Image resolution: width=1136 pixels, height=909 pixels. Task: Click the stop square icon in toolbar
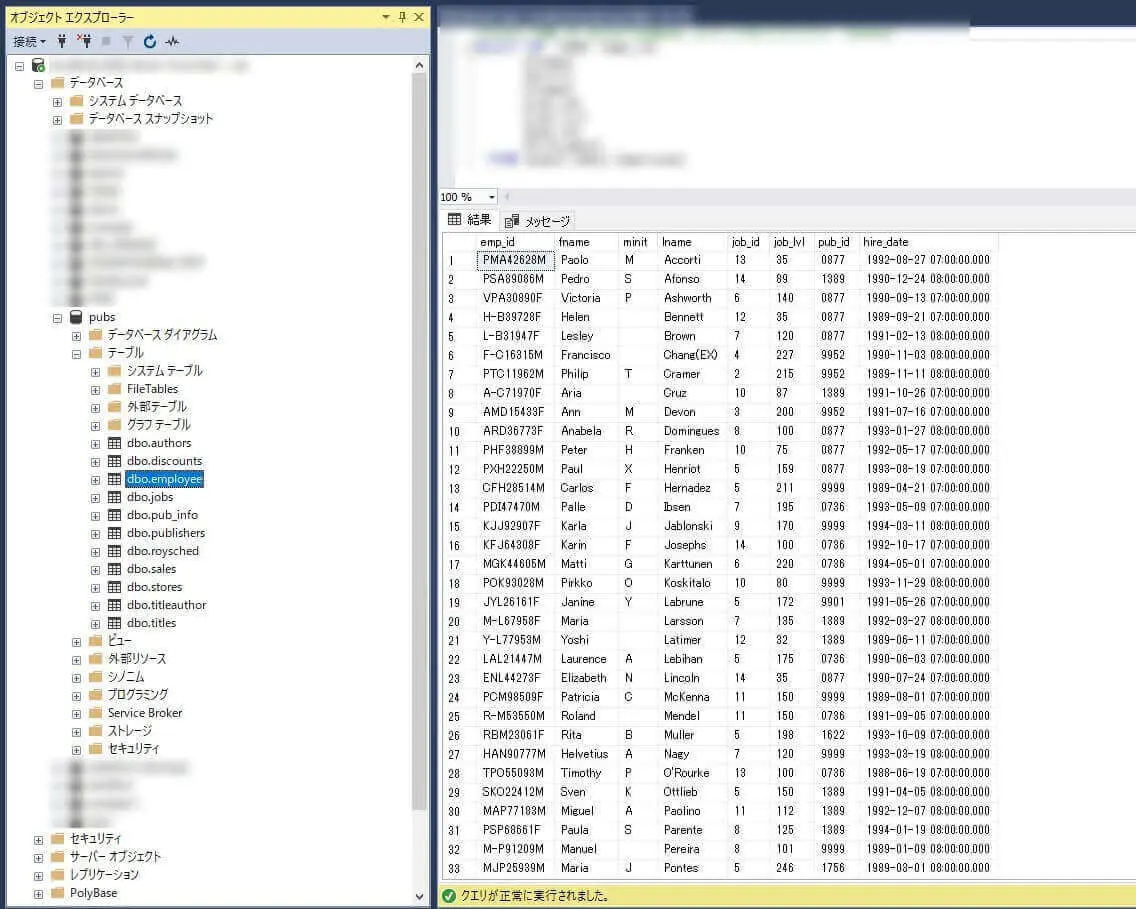click(x=106, y=41)
